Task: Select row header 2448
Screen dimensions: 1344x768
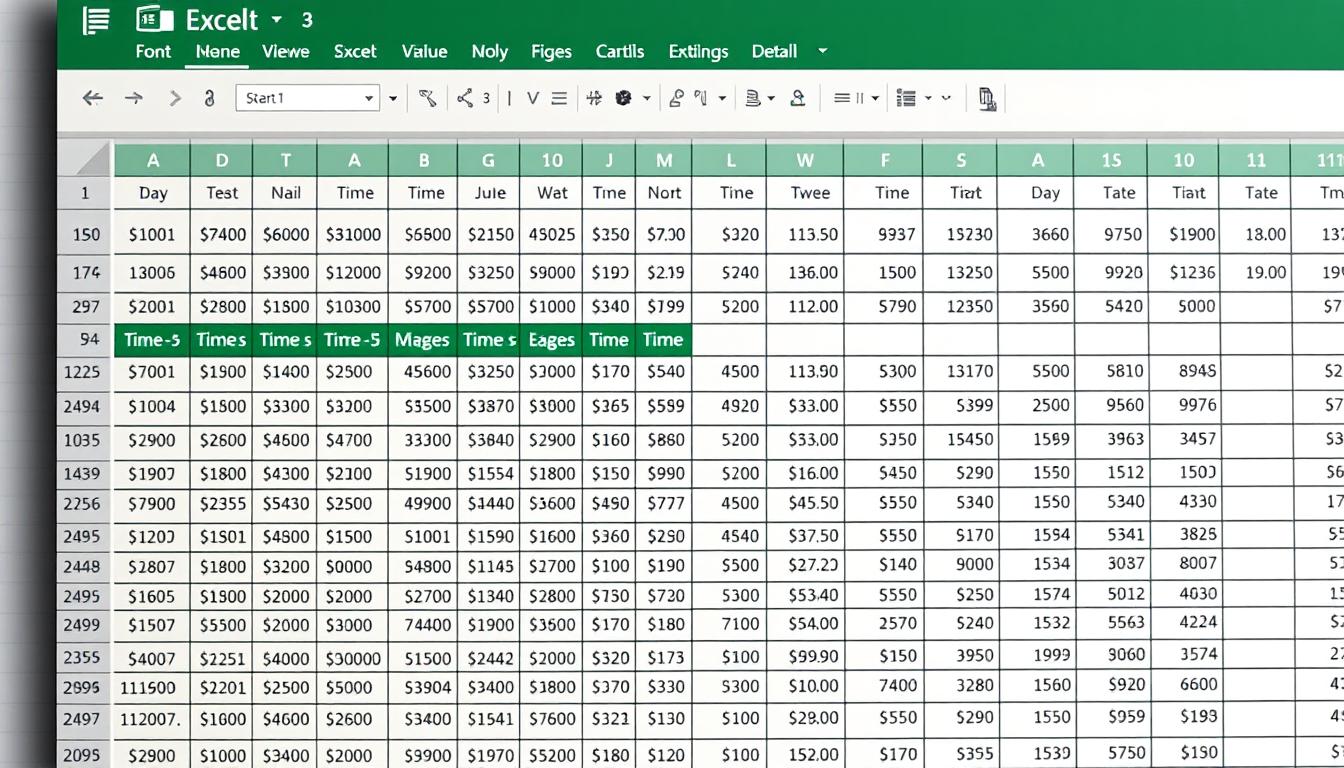Action: coord(85,566)
